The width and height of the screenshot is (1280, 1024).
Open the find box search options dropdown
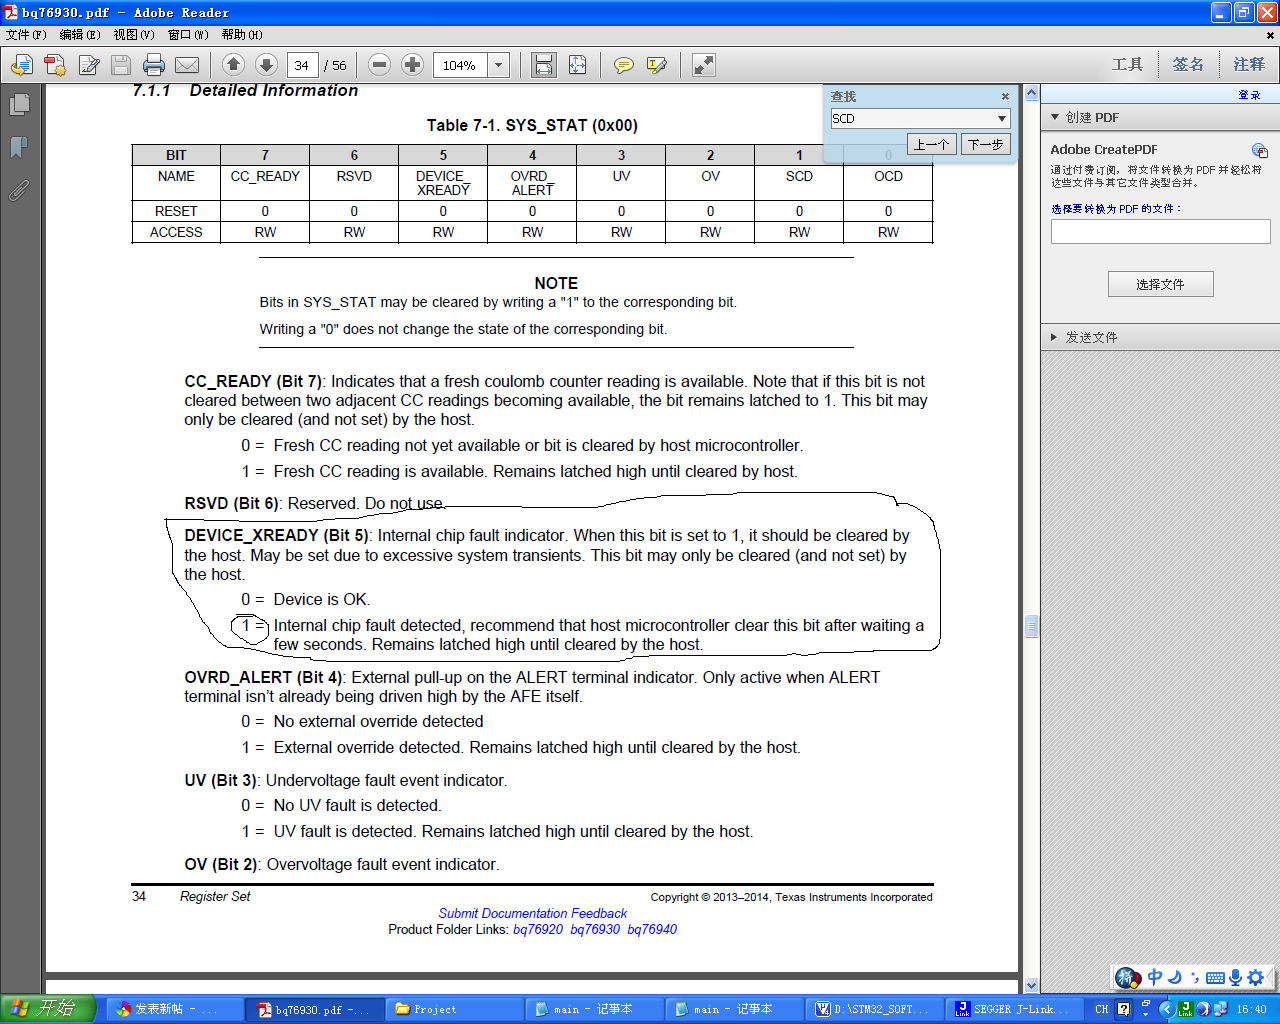(1001, 119)
